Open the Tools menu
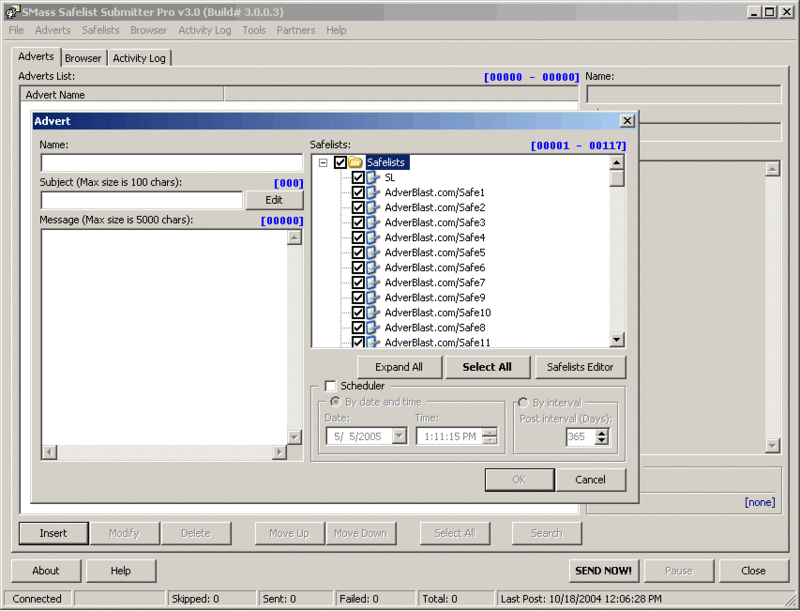 click(254, 30)
